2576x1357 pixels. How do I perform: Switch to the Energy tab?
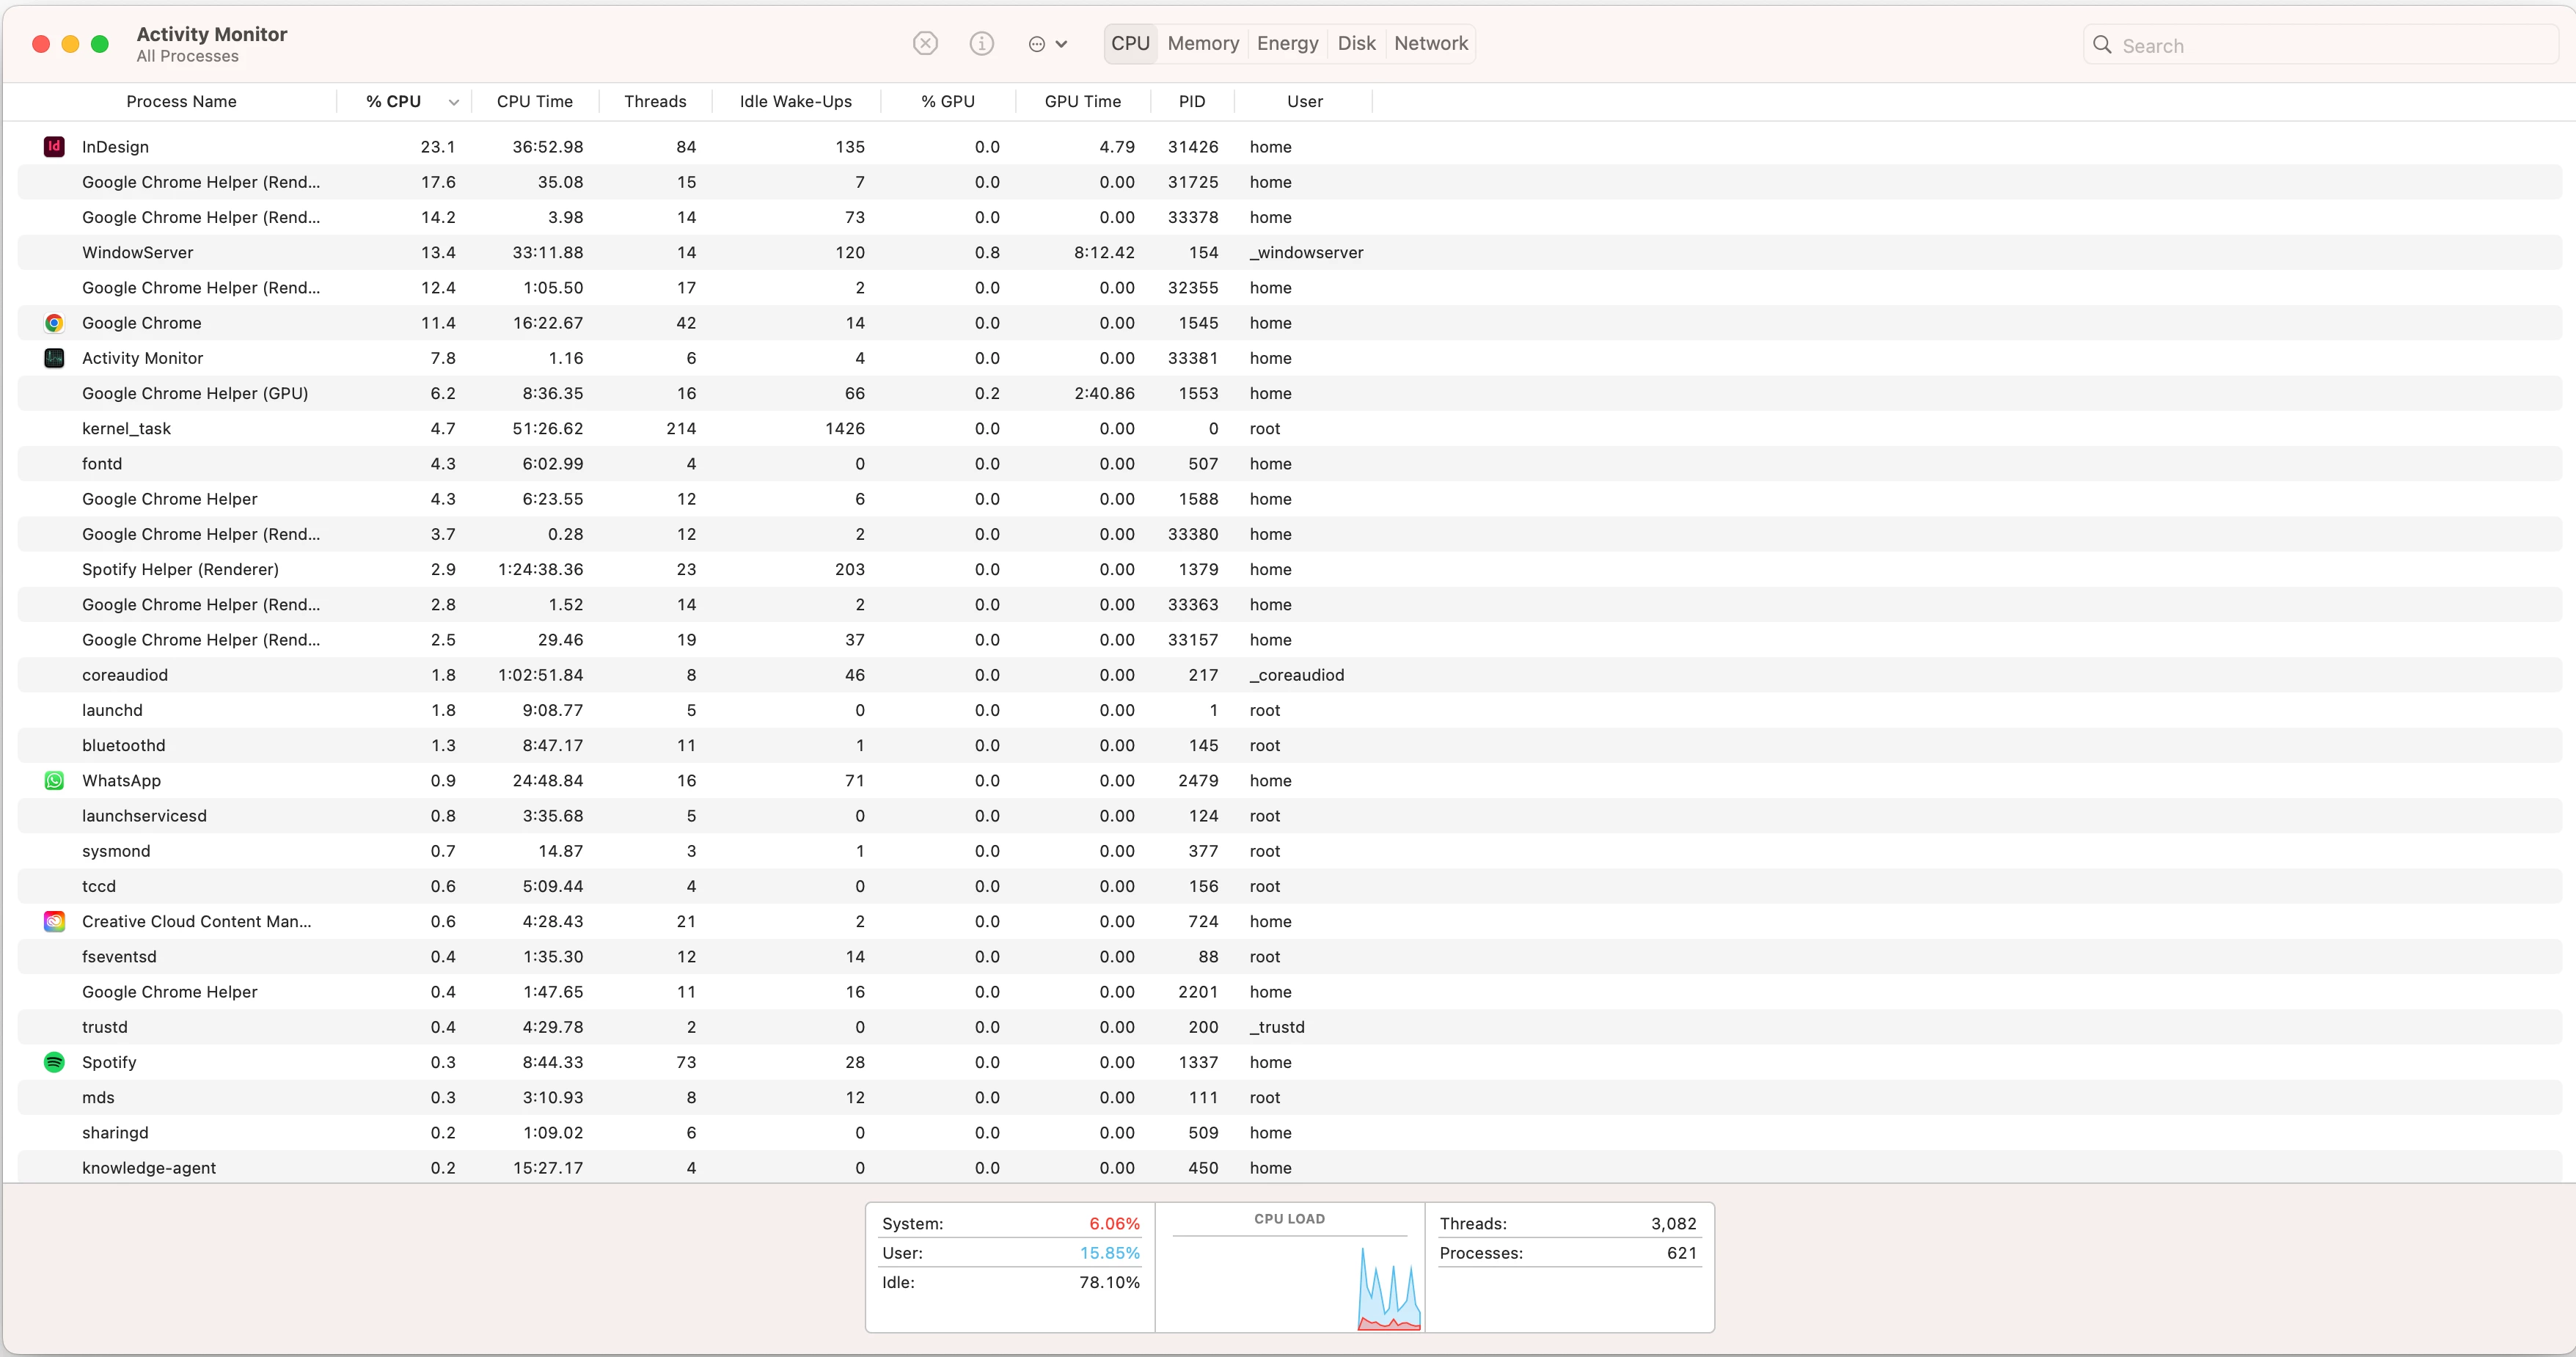click(x=1287, y=43)
